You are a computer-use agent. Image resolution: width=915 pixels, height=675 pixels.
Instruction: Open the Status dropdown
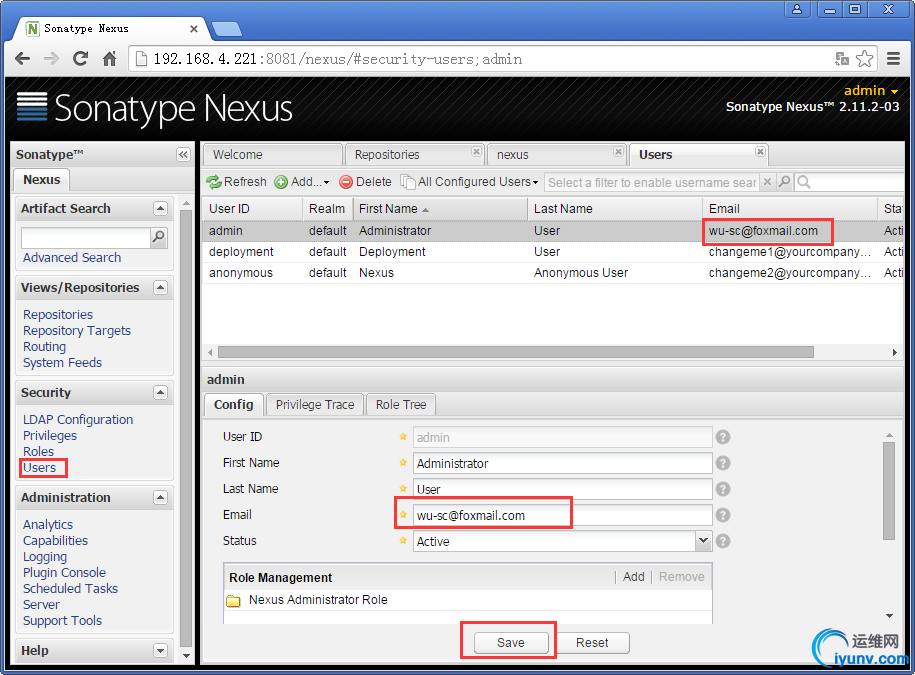pos(703,541)
